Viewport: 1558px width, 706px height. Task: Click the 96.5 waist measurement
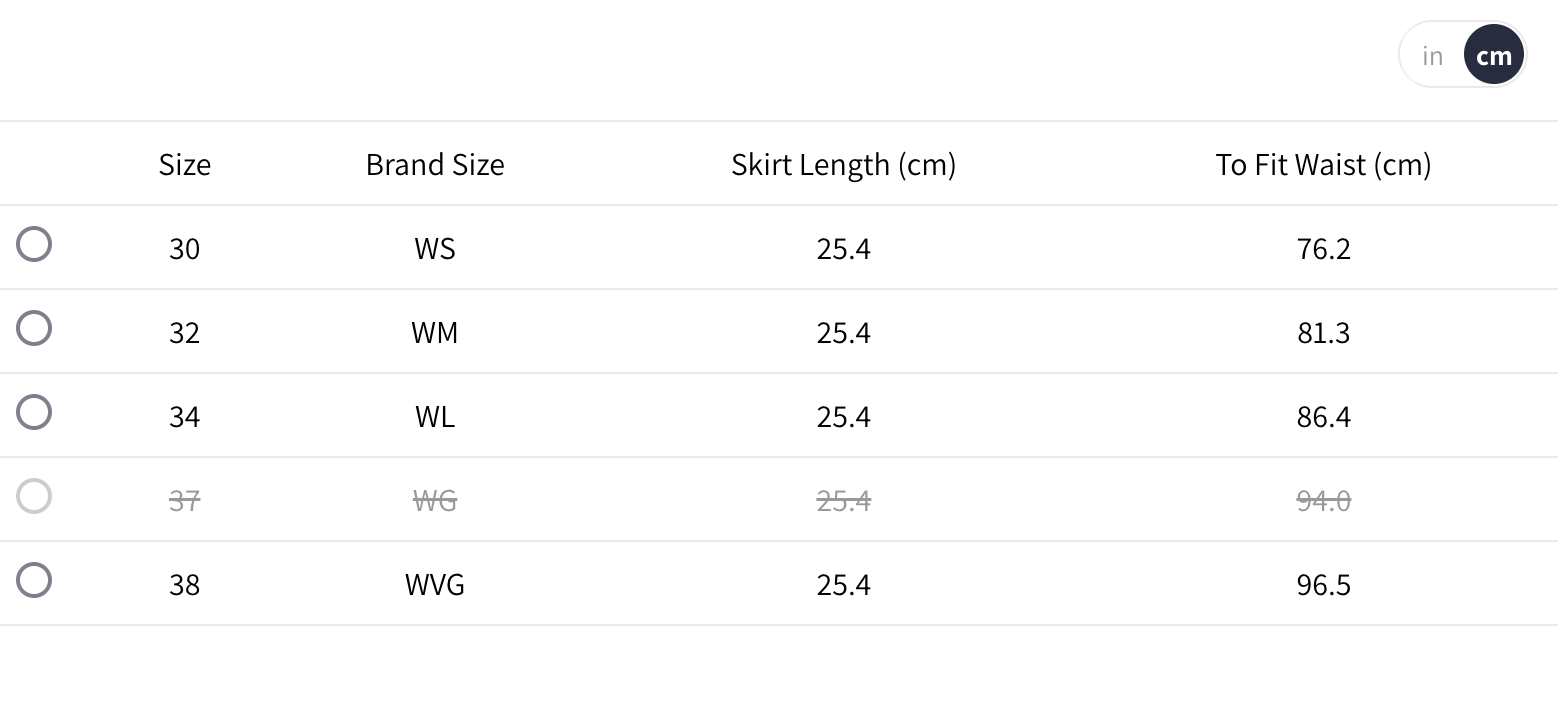pyautogui.click(x=1323, y=585)
